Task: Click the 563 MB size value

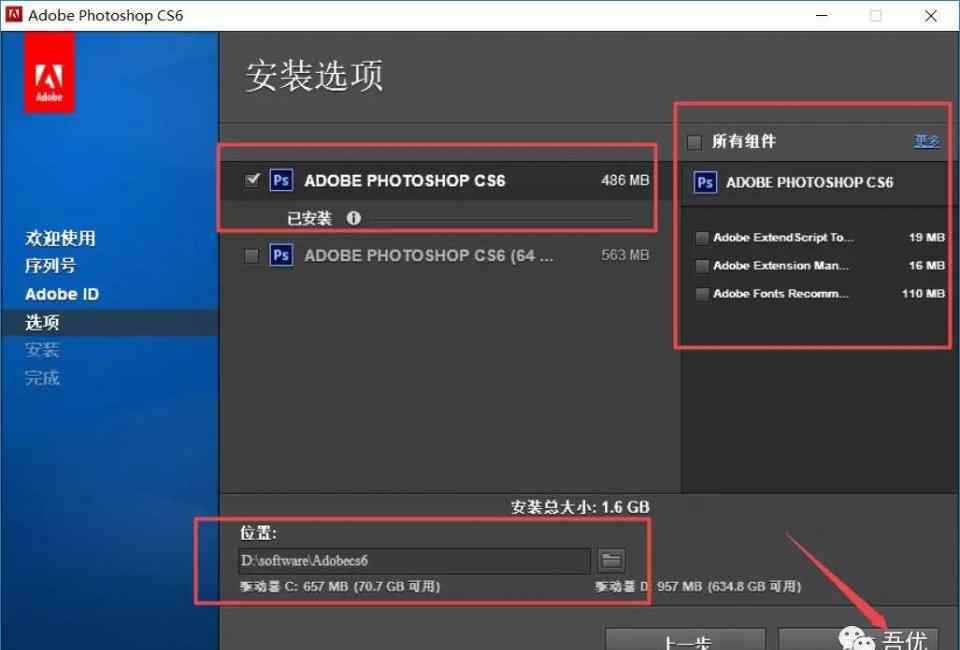Action: (x=625, y=255)
